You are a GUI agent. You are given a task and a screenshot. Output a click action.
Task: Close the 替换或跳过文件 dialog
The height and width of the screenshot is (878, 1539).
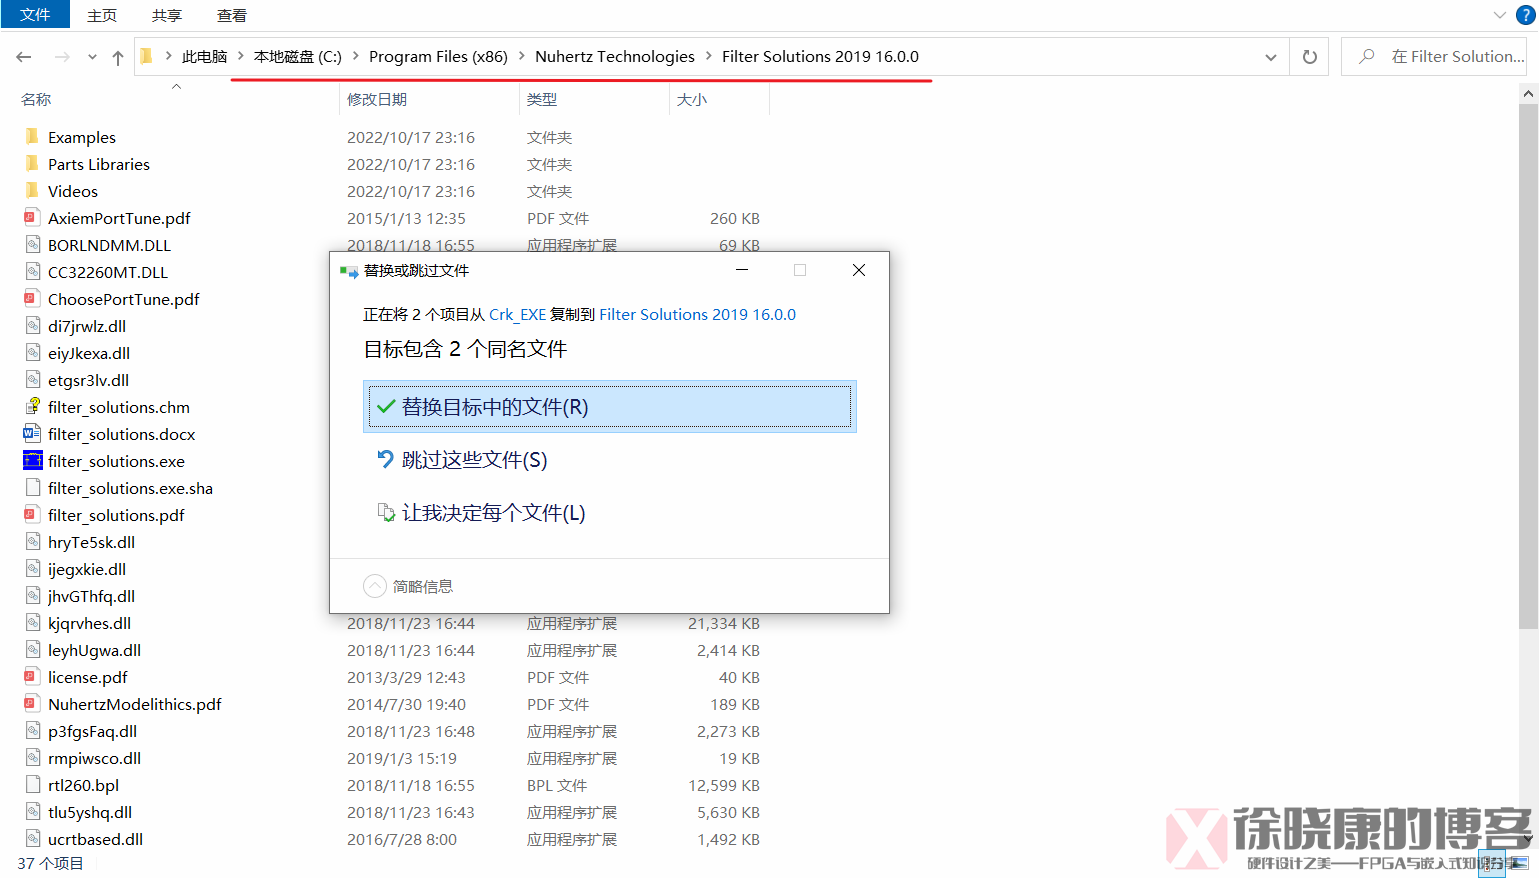point(858,270)
